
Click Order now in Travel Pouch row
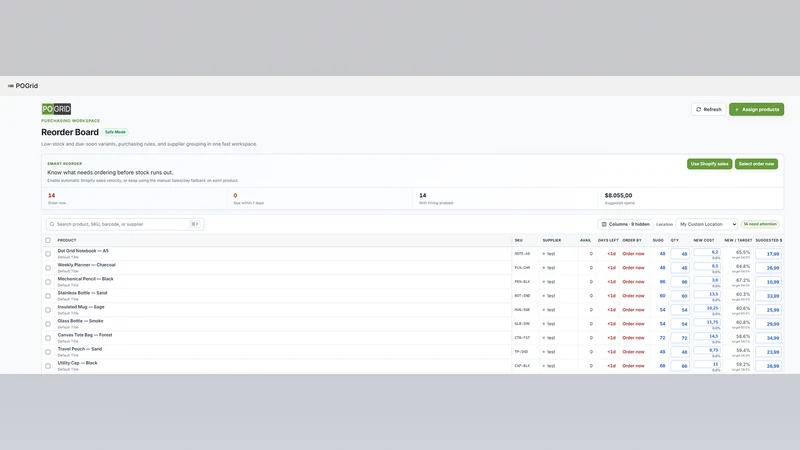[633, 352]
